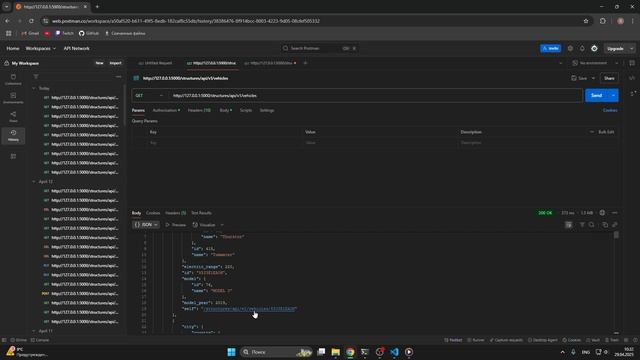640x360 pixels.
Task: Switch to the Scripts tab
Action: 246,110
